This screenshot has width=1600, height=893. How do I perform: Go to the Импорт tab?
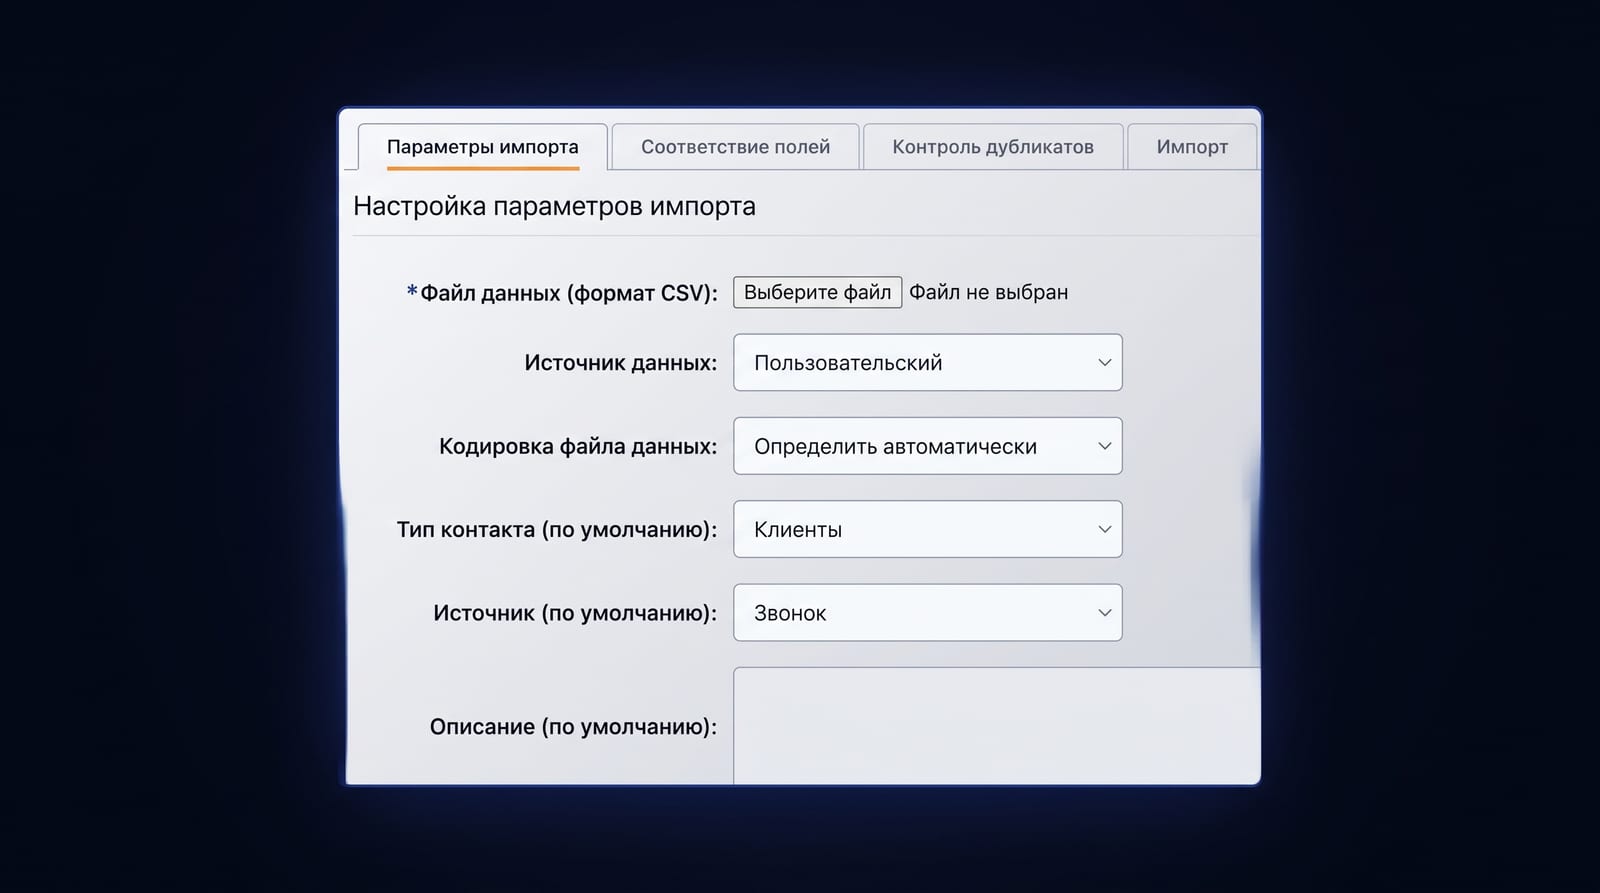[1192, 147]
